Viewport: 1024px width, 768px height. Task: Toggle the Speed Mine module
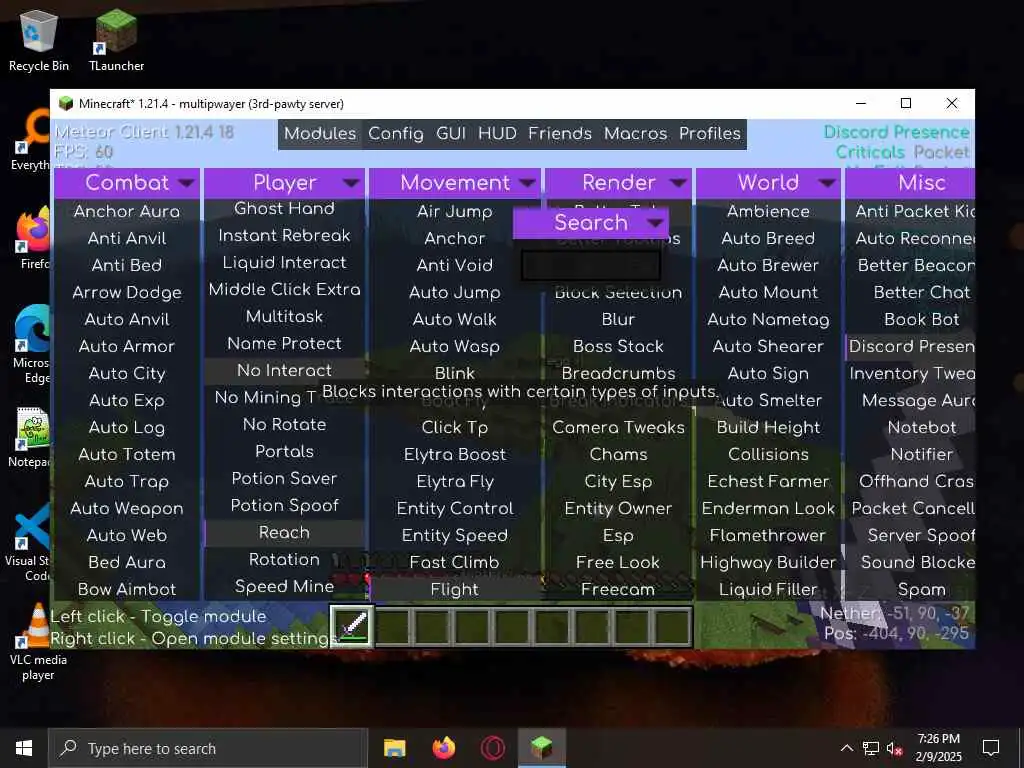[x=284, y=587]
